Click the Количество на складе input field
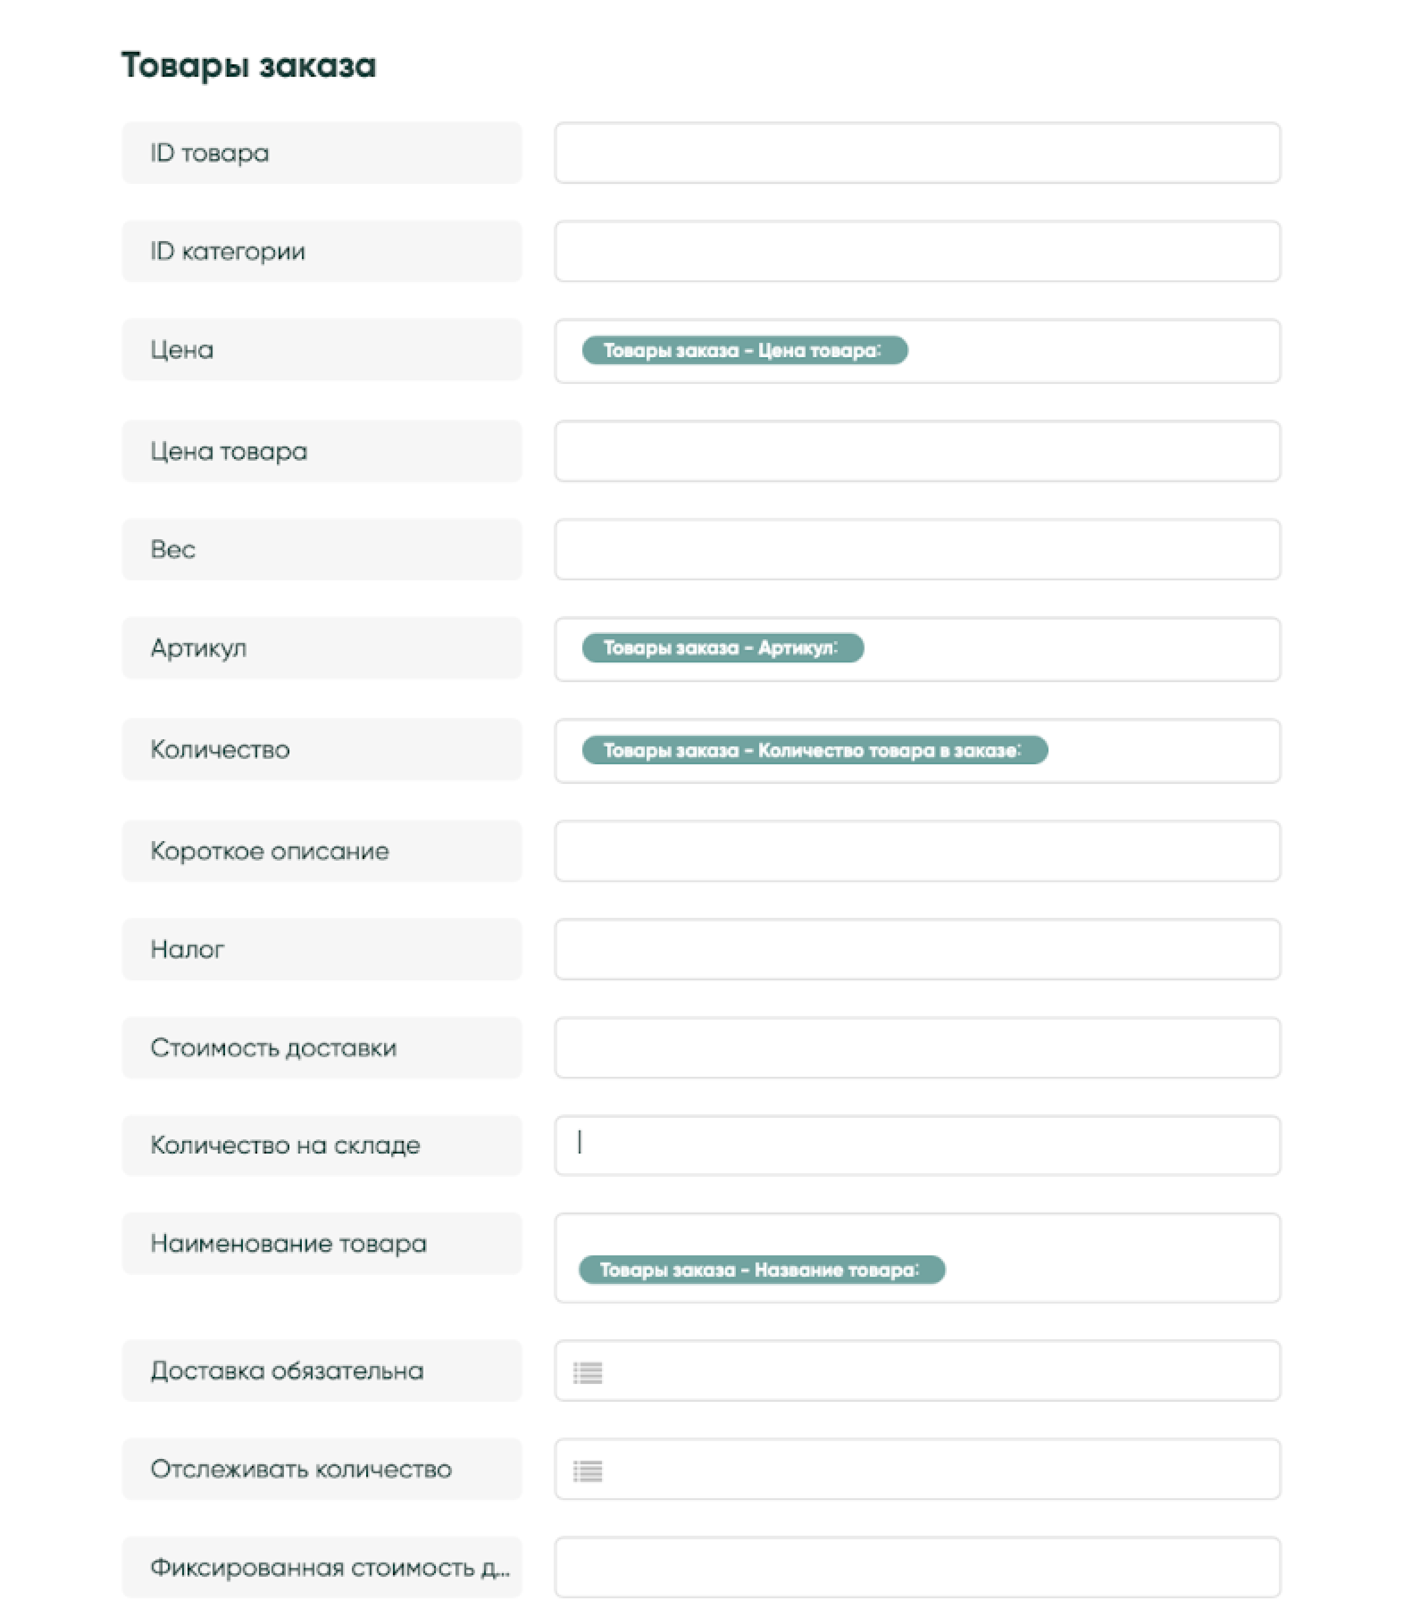This screenshot has width=1420, height=1600. (x=917, y=1145)
